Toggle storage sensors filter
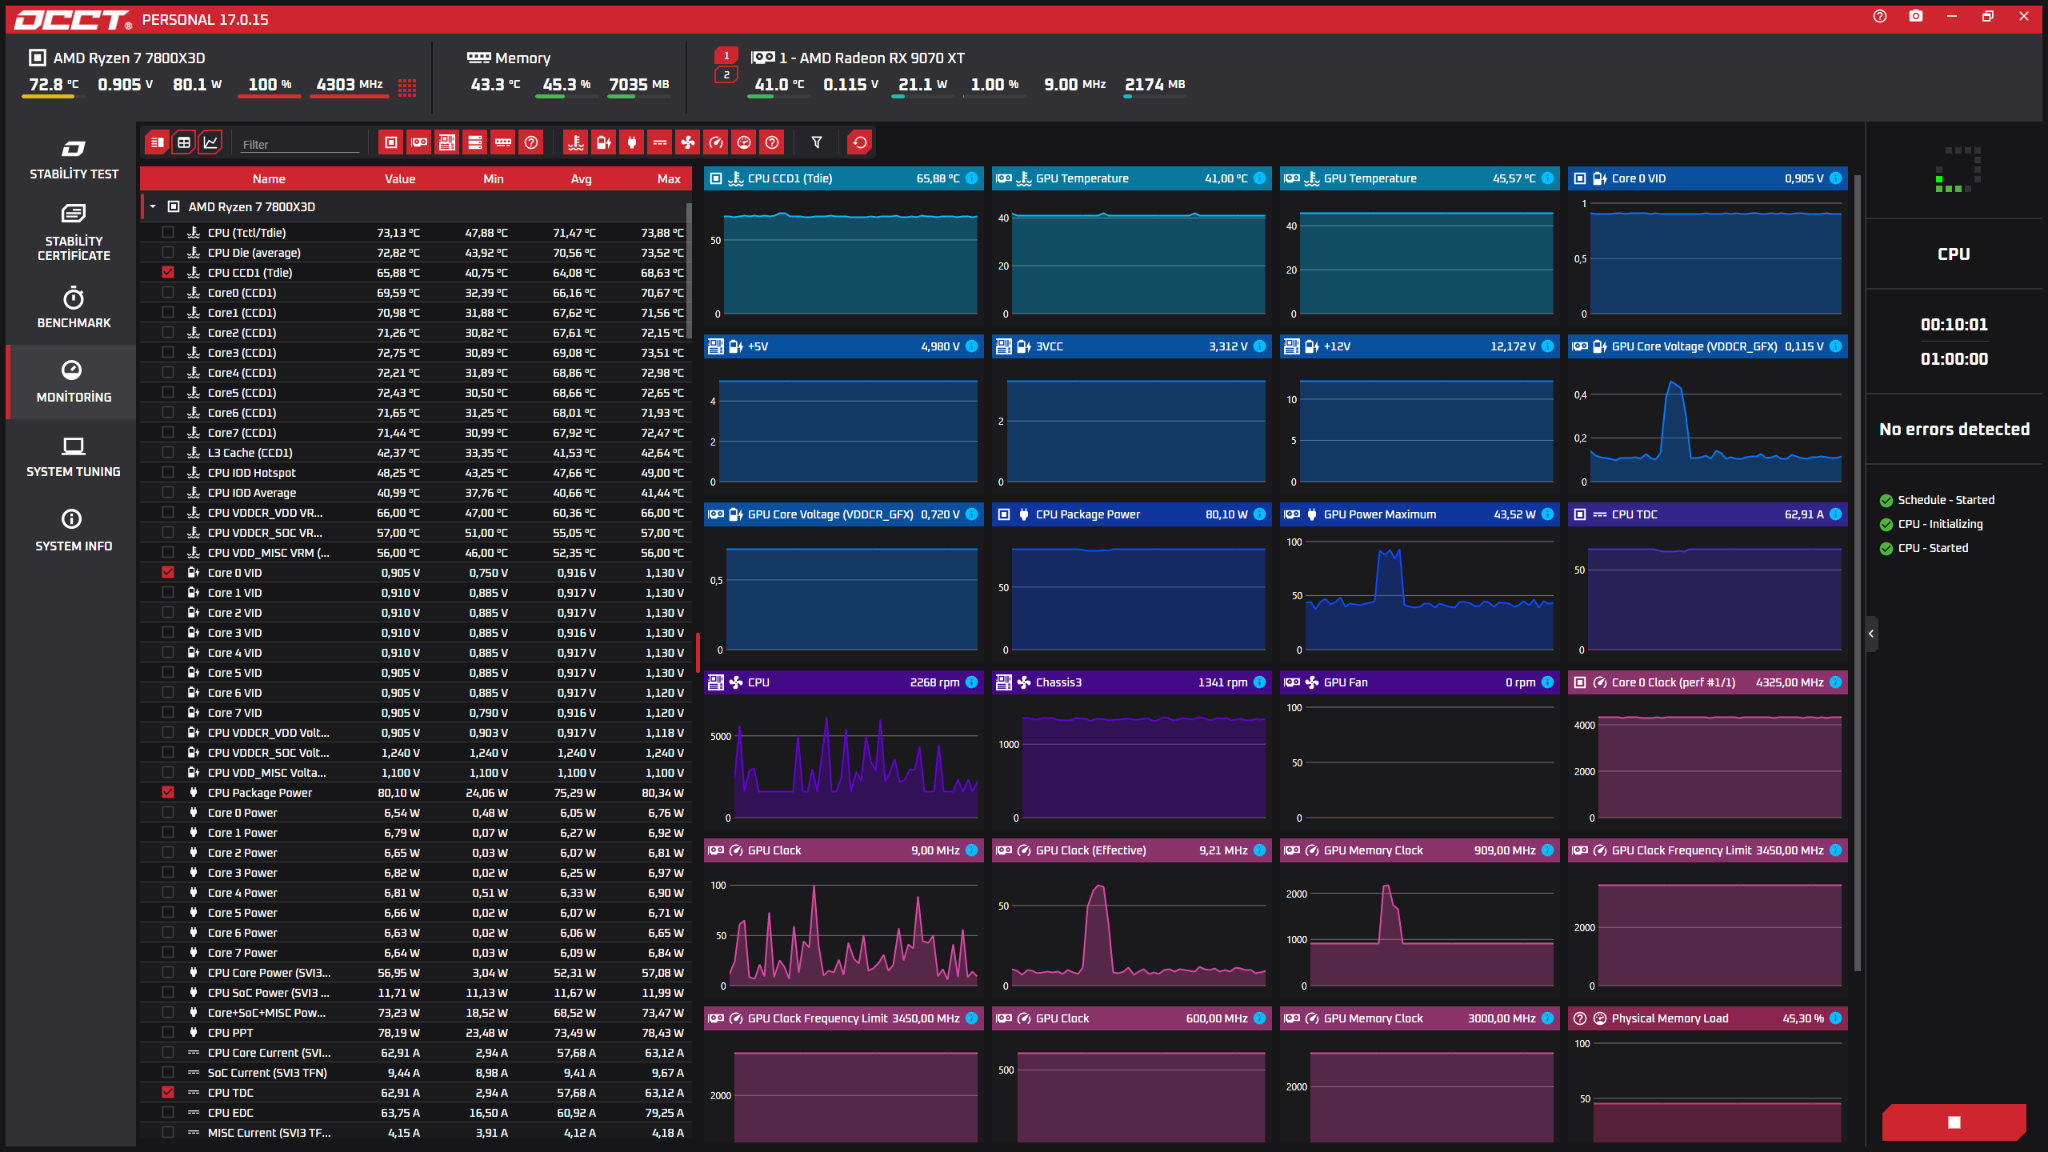Viewport: 2048px width, 1152px height. pyautogui.click(x=475, y=143)
